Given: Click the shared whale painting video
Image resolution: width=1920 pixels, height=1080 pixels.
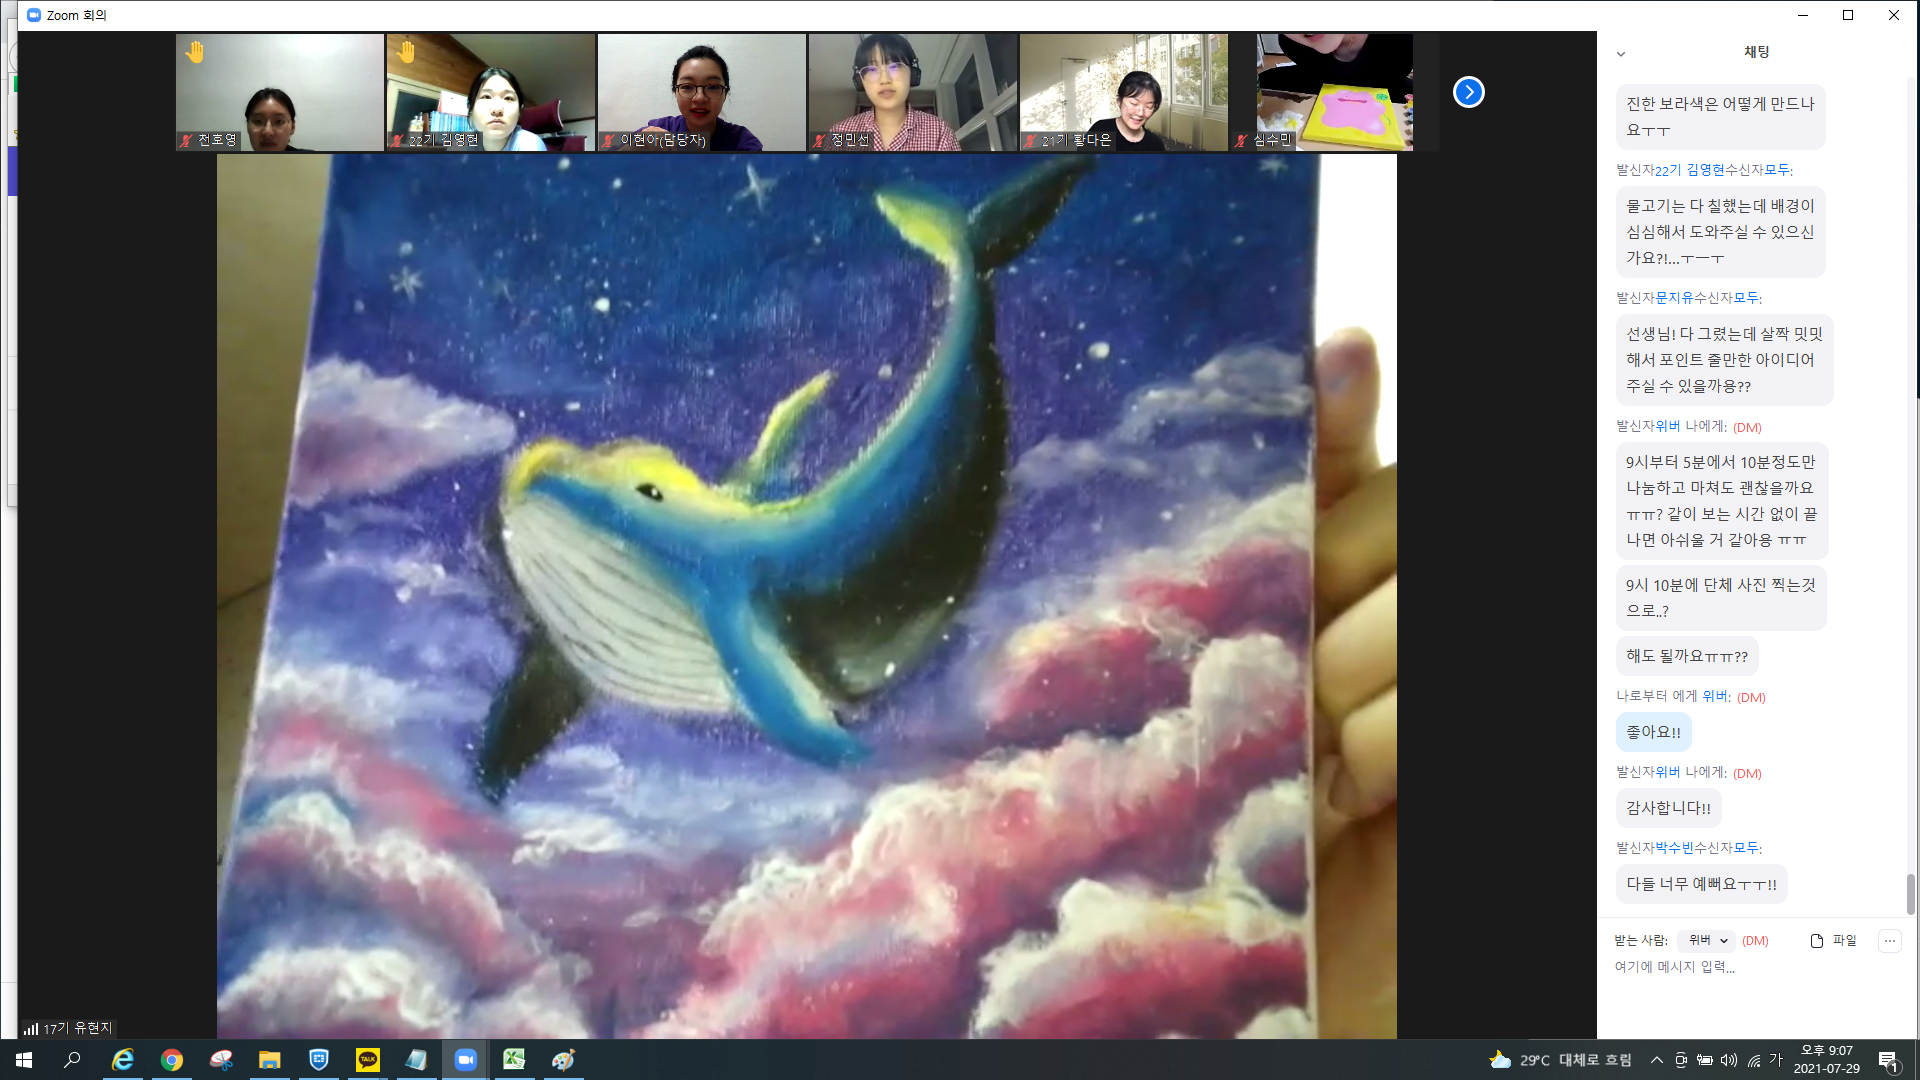Looking at the screenshot, I should (x=806, y=596).
